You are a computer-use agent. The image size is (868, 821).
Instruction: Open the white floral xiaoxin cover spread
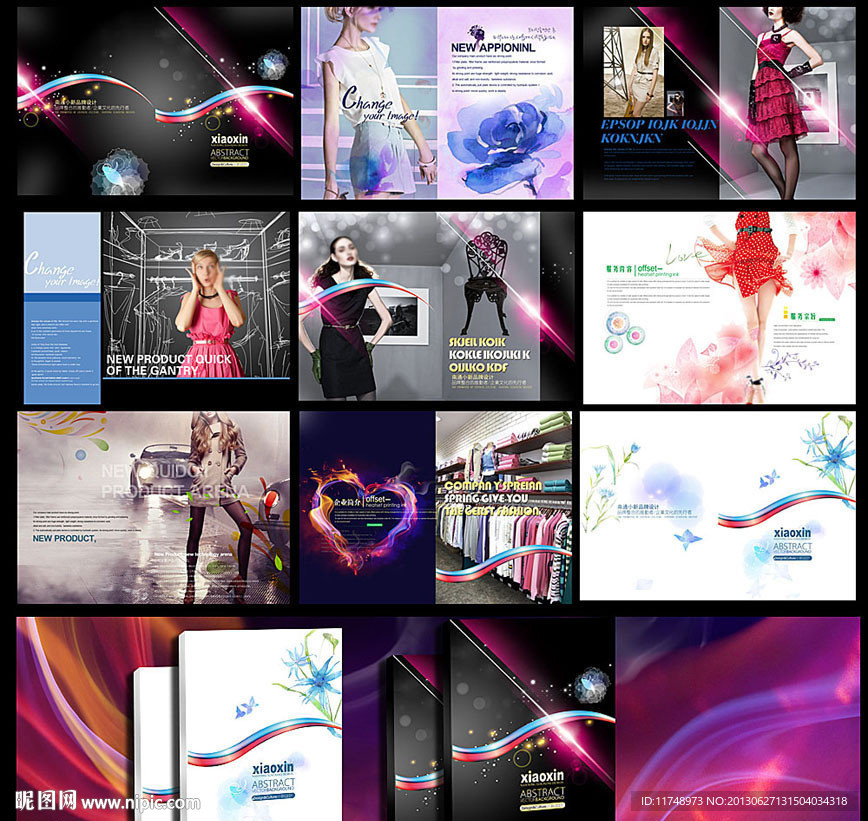(x=717, y=505)
